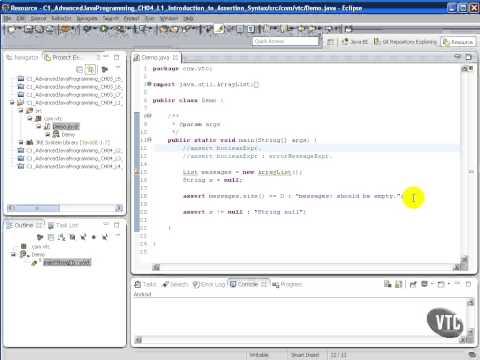This screenshot has height=360, width=480.
Task: Open the Navigate menu
Action: [87, 19]
